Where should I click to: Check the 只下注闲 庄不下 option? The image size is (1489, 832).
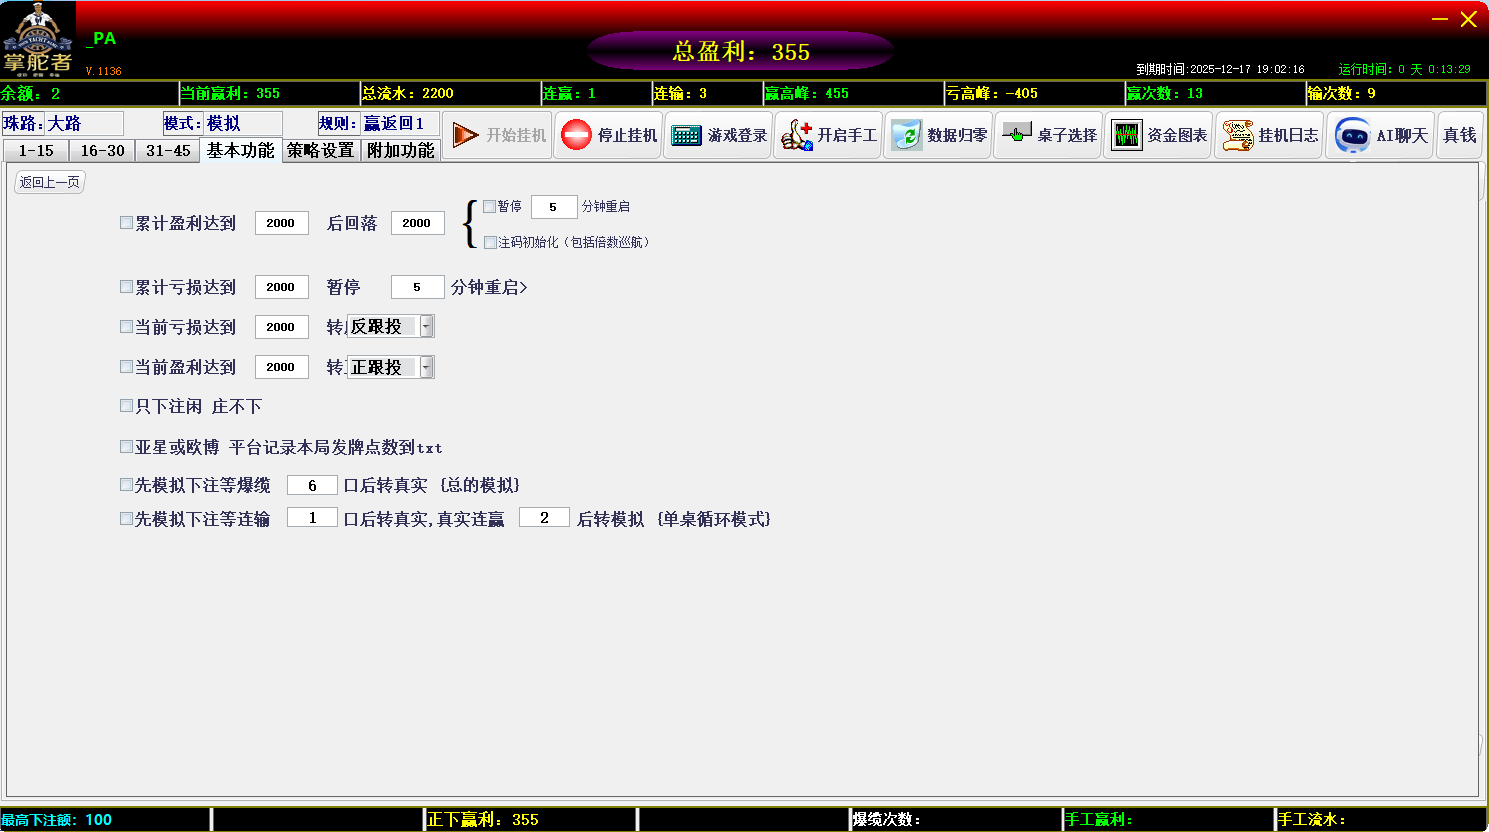tap(127, 406)
